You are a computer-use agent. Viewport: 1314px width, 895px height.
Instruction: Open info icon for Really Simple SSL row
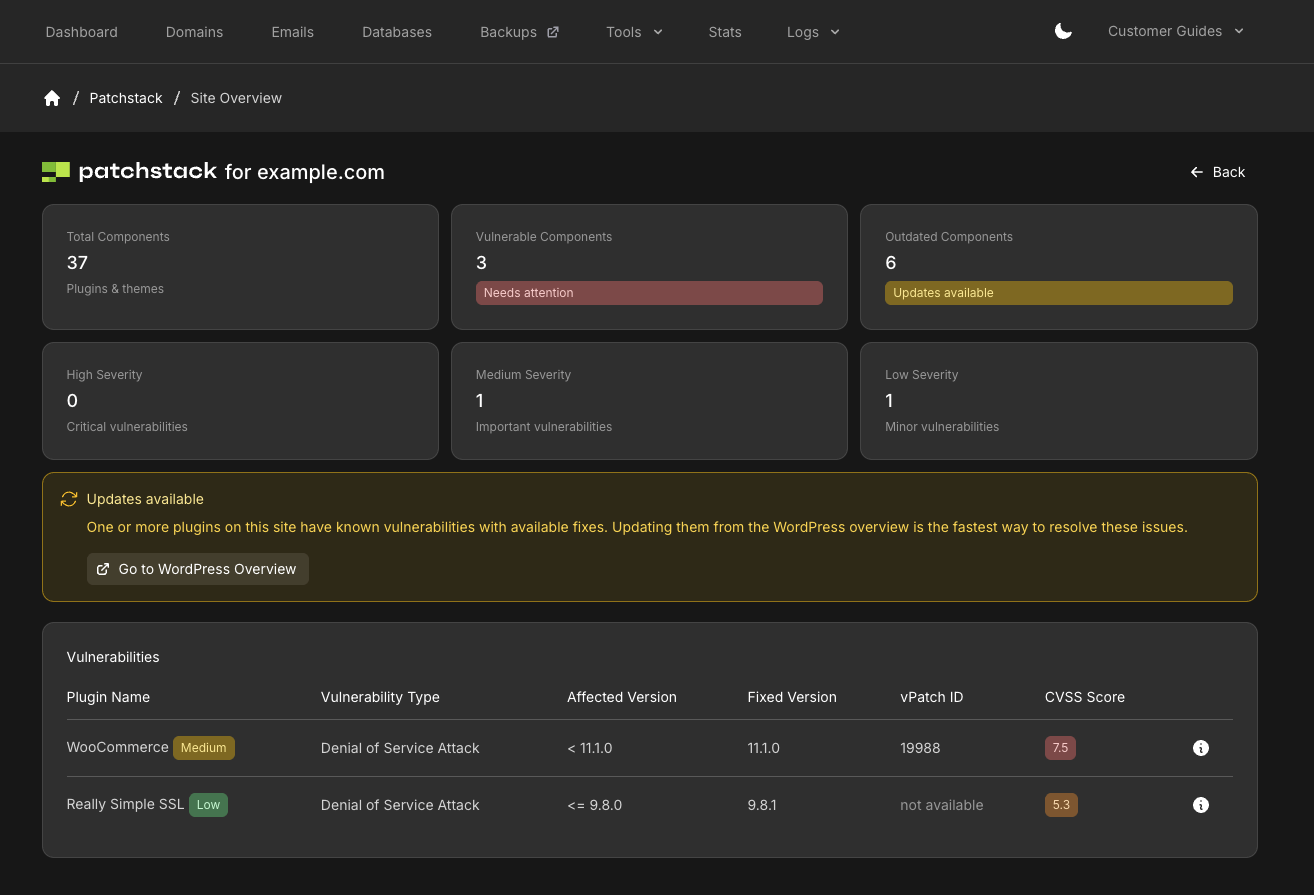coord(1201,805)
